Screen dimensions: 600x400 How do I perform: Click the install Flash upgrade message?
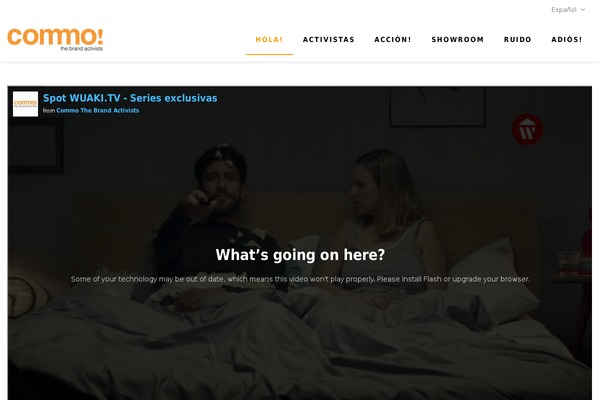tap(300, 279)
